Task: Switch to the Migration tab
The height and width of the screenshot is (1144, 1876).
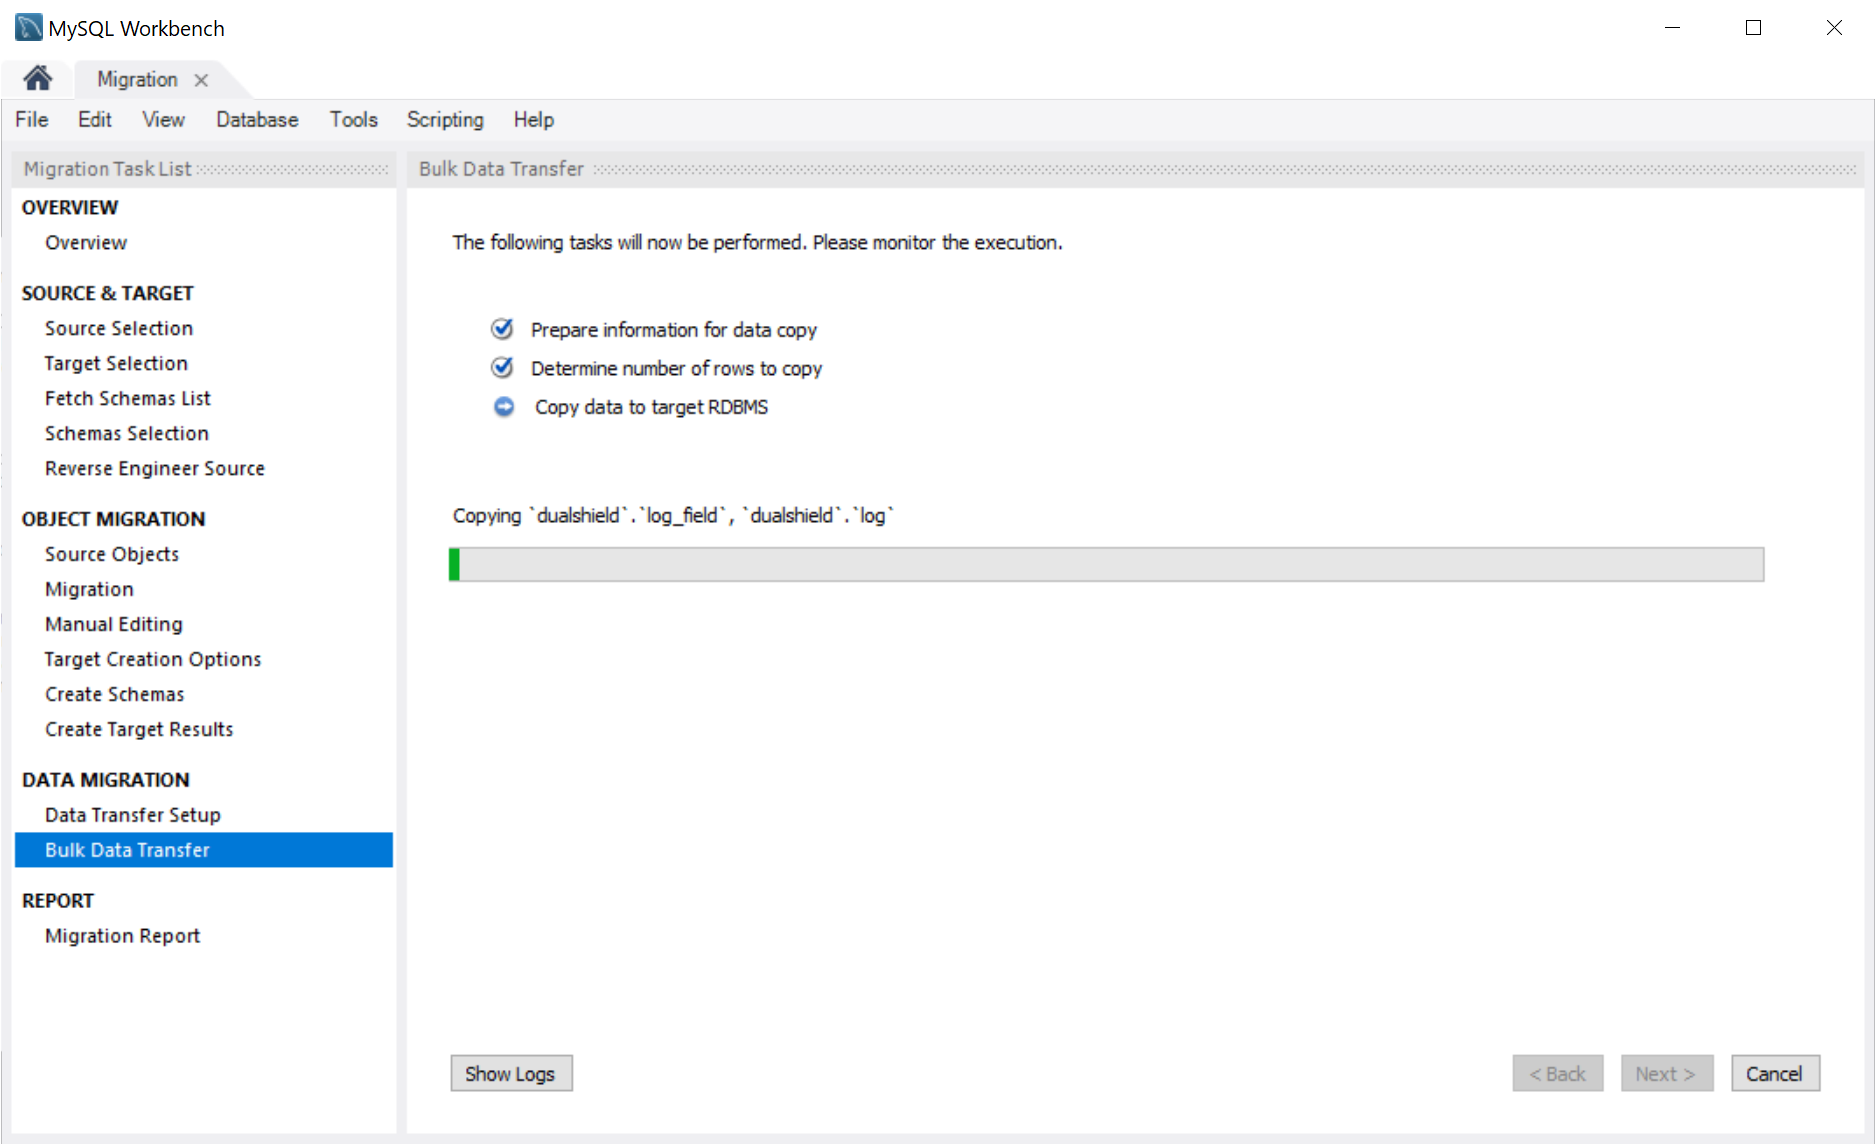Action: pyautogui.click(x=137, y=80)
